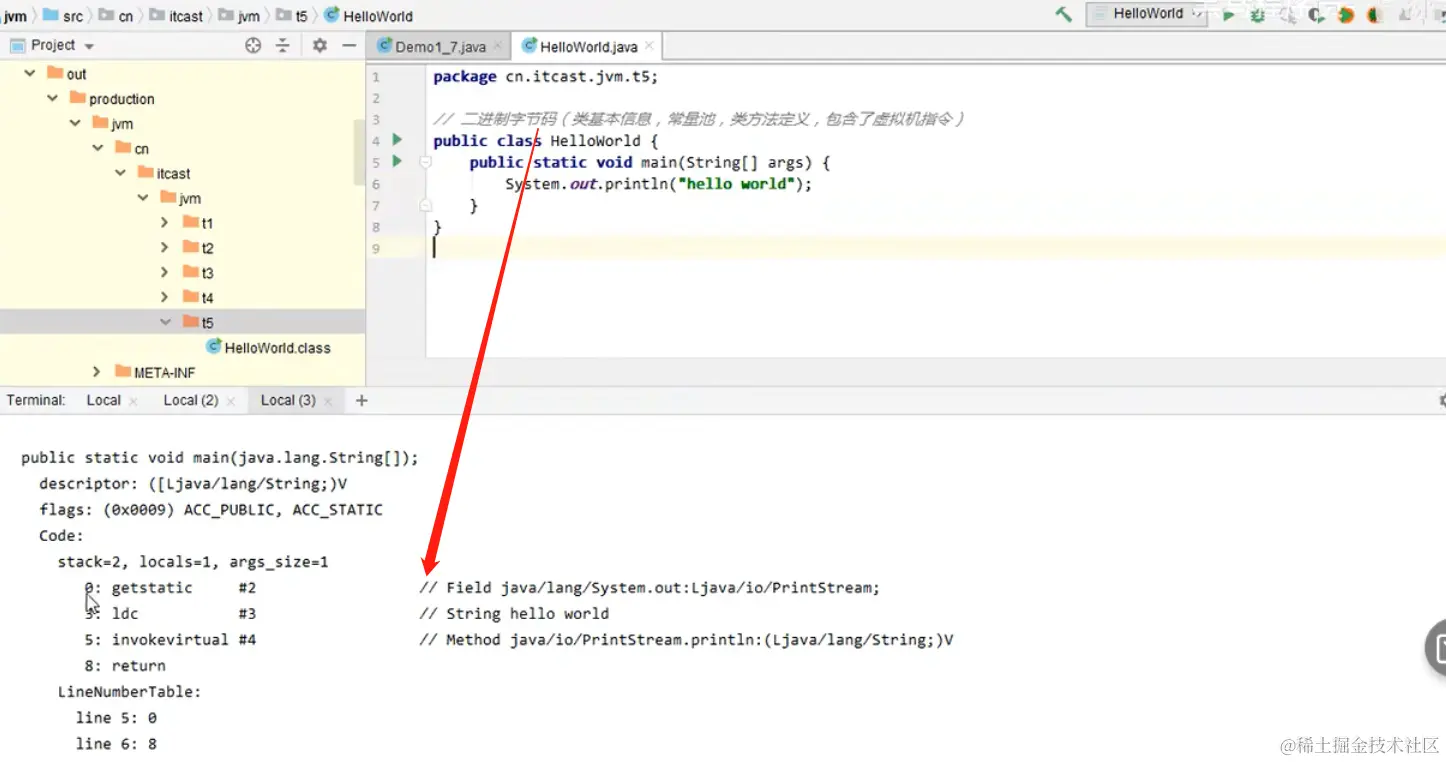The width and height of the screenshot is (1446, 762).
Task: Select the META-INF folder in tree
Action: (155, 372)
